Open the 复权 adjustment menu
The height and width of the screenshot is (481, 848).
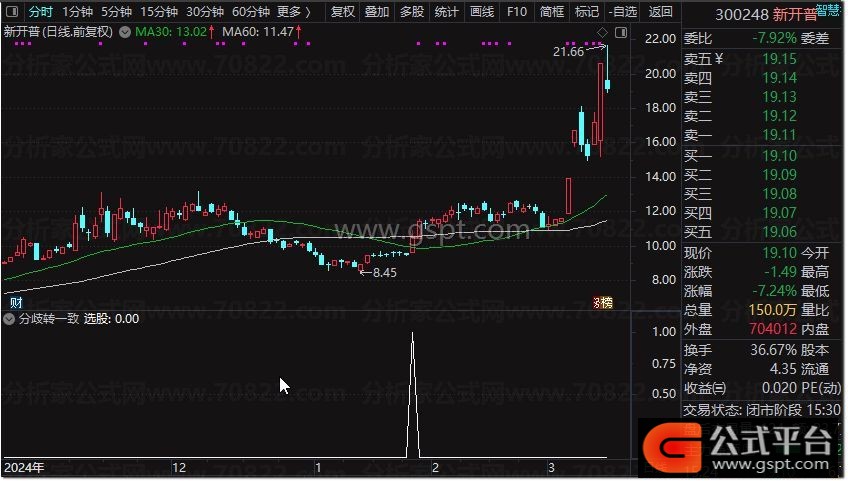tap(342, 11)
